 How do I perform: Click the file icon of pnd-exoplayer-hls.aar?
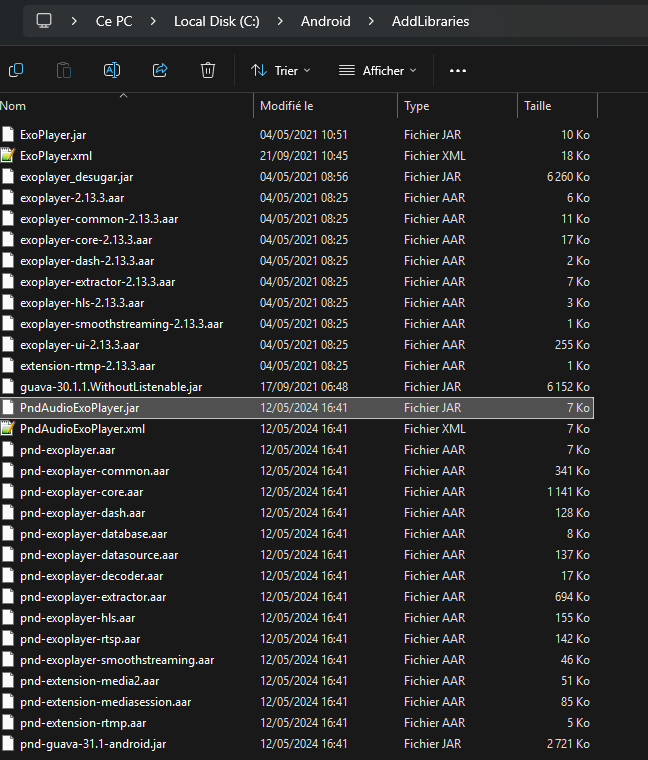[x=8, y=618]
